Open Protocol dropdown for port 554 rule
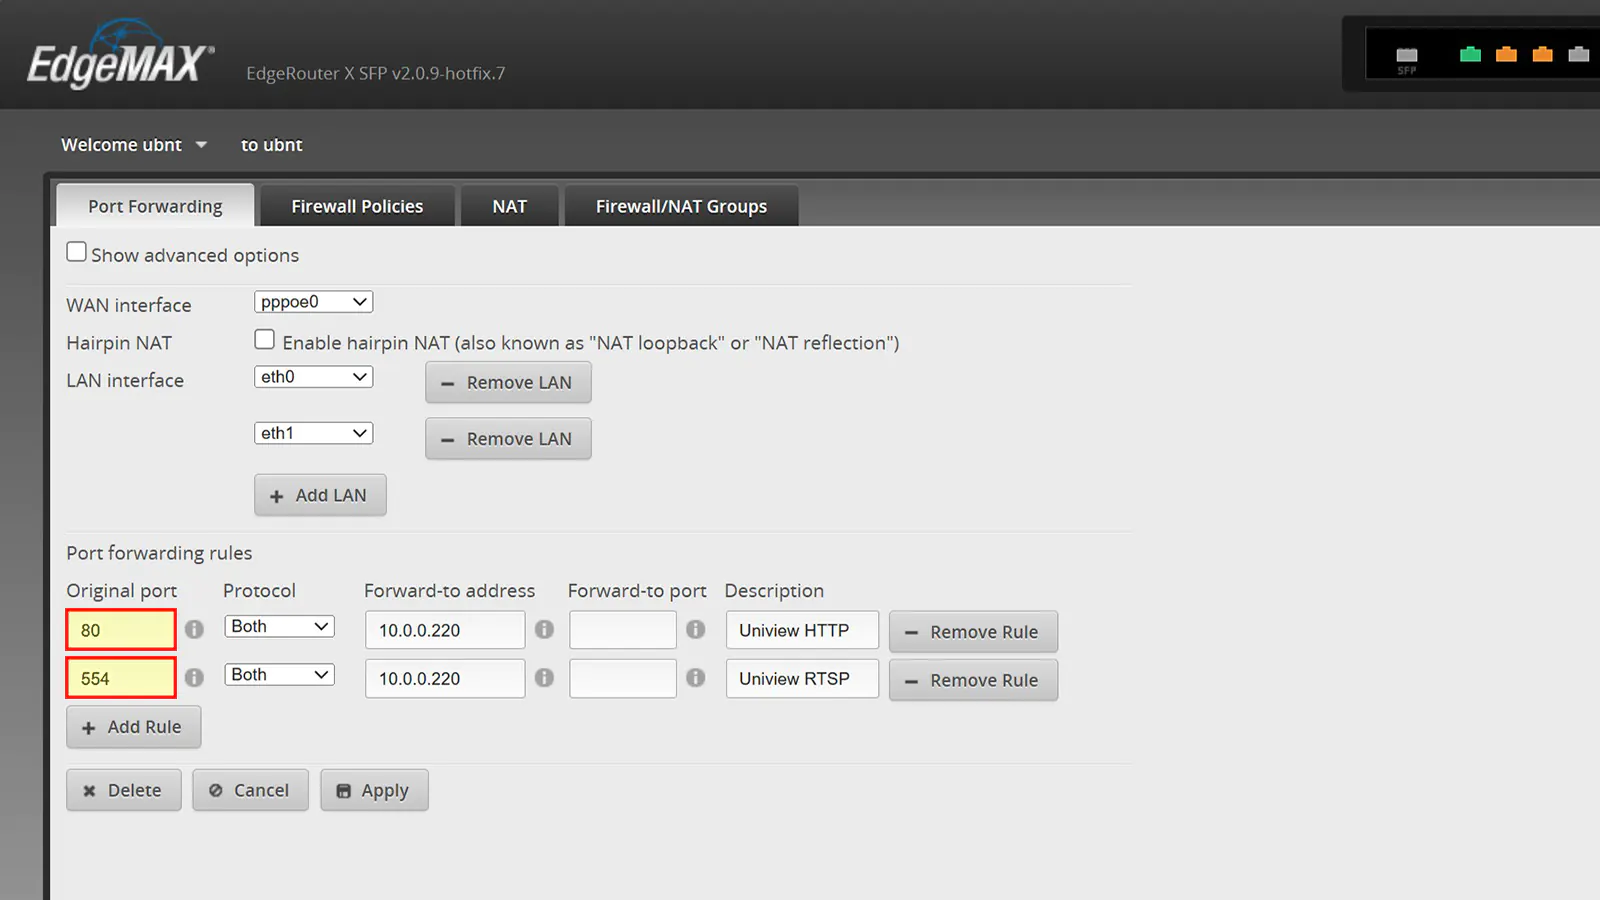 tap(280, 674)
